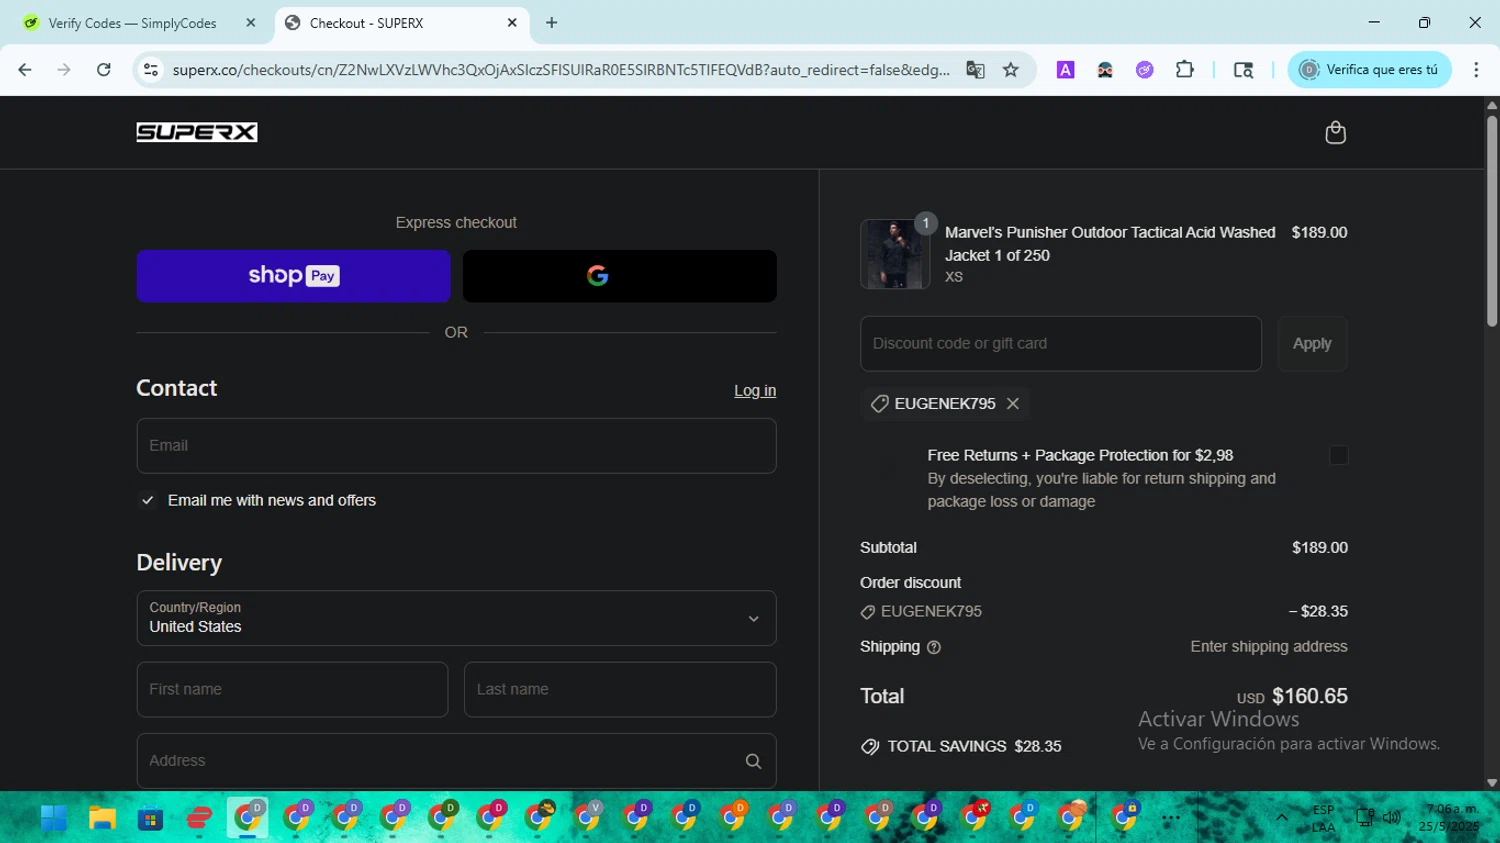Open Chrome's three-dot menu
Viewport: 1500px width, 843px height.
(1476, 70)
